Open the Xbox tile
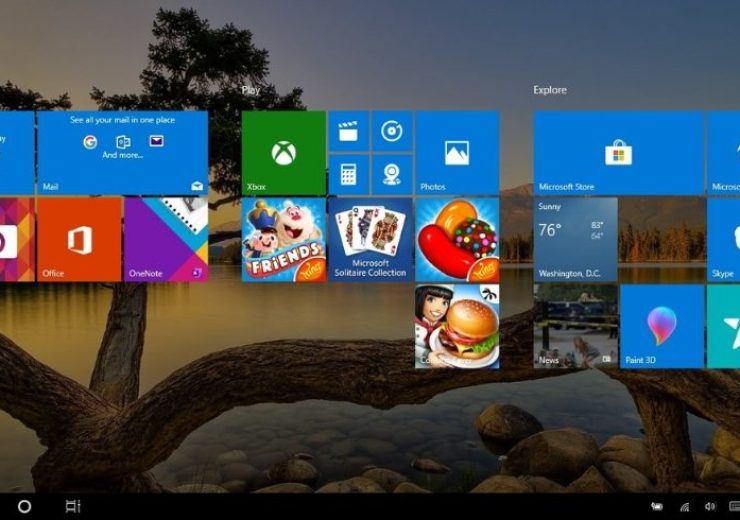The width and height of the screenshot is (740, 520). [283, 153]
